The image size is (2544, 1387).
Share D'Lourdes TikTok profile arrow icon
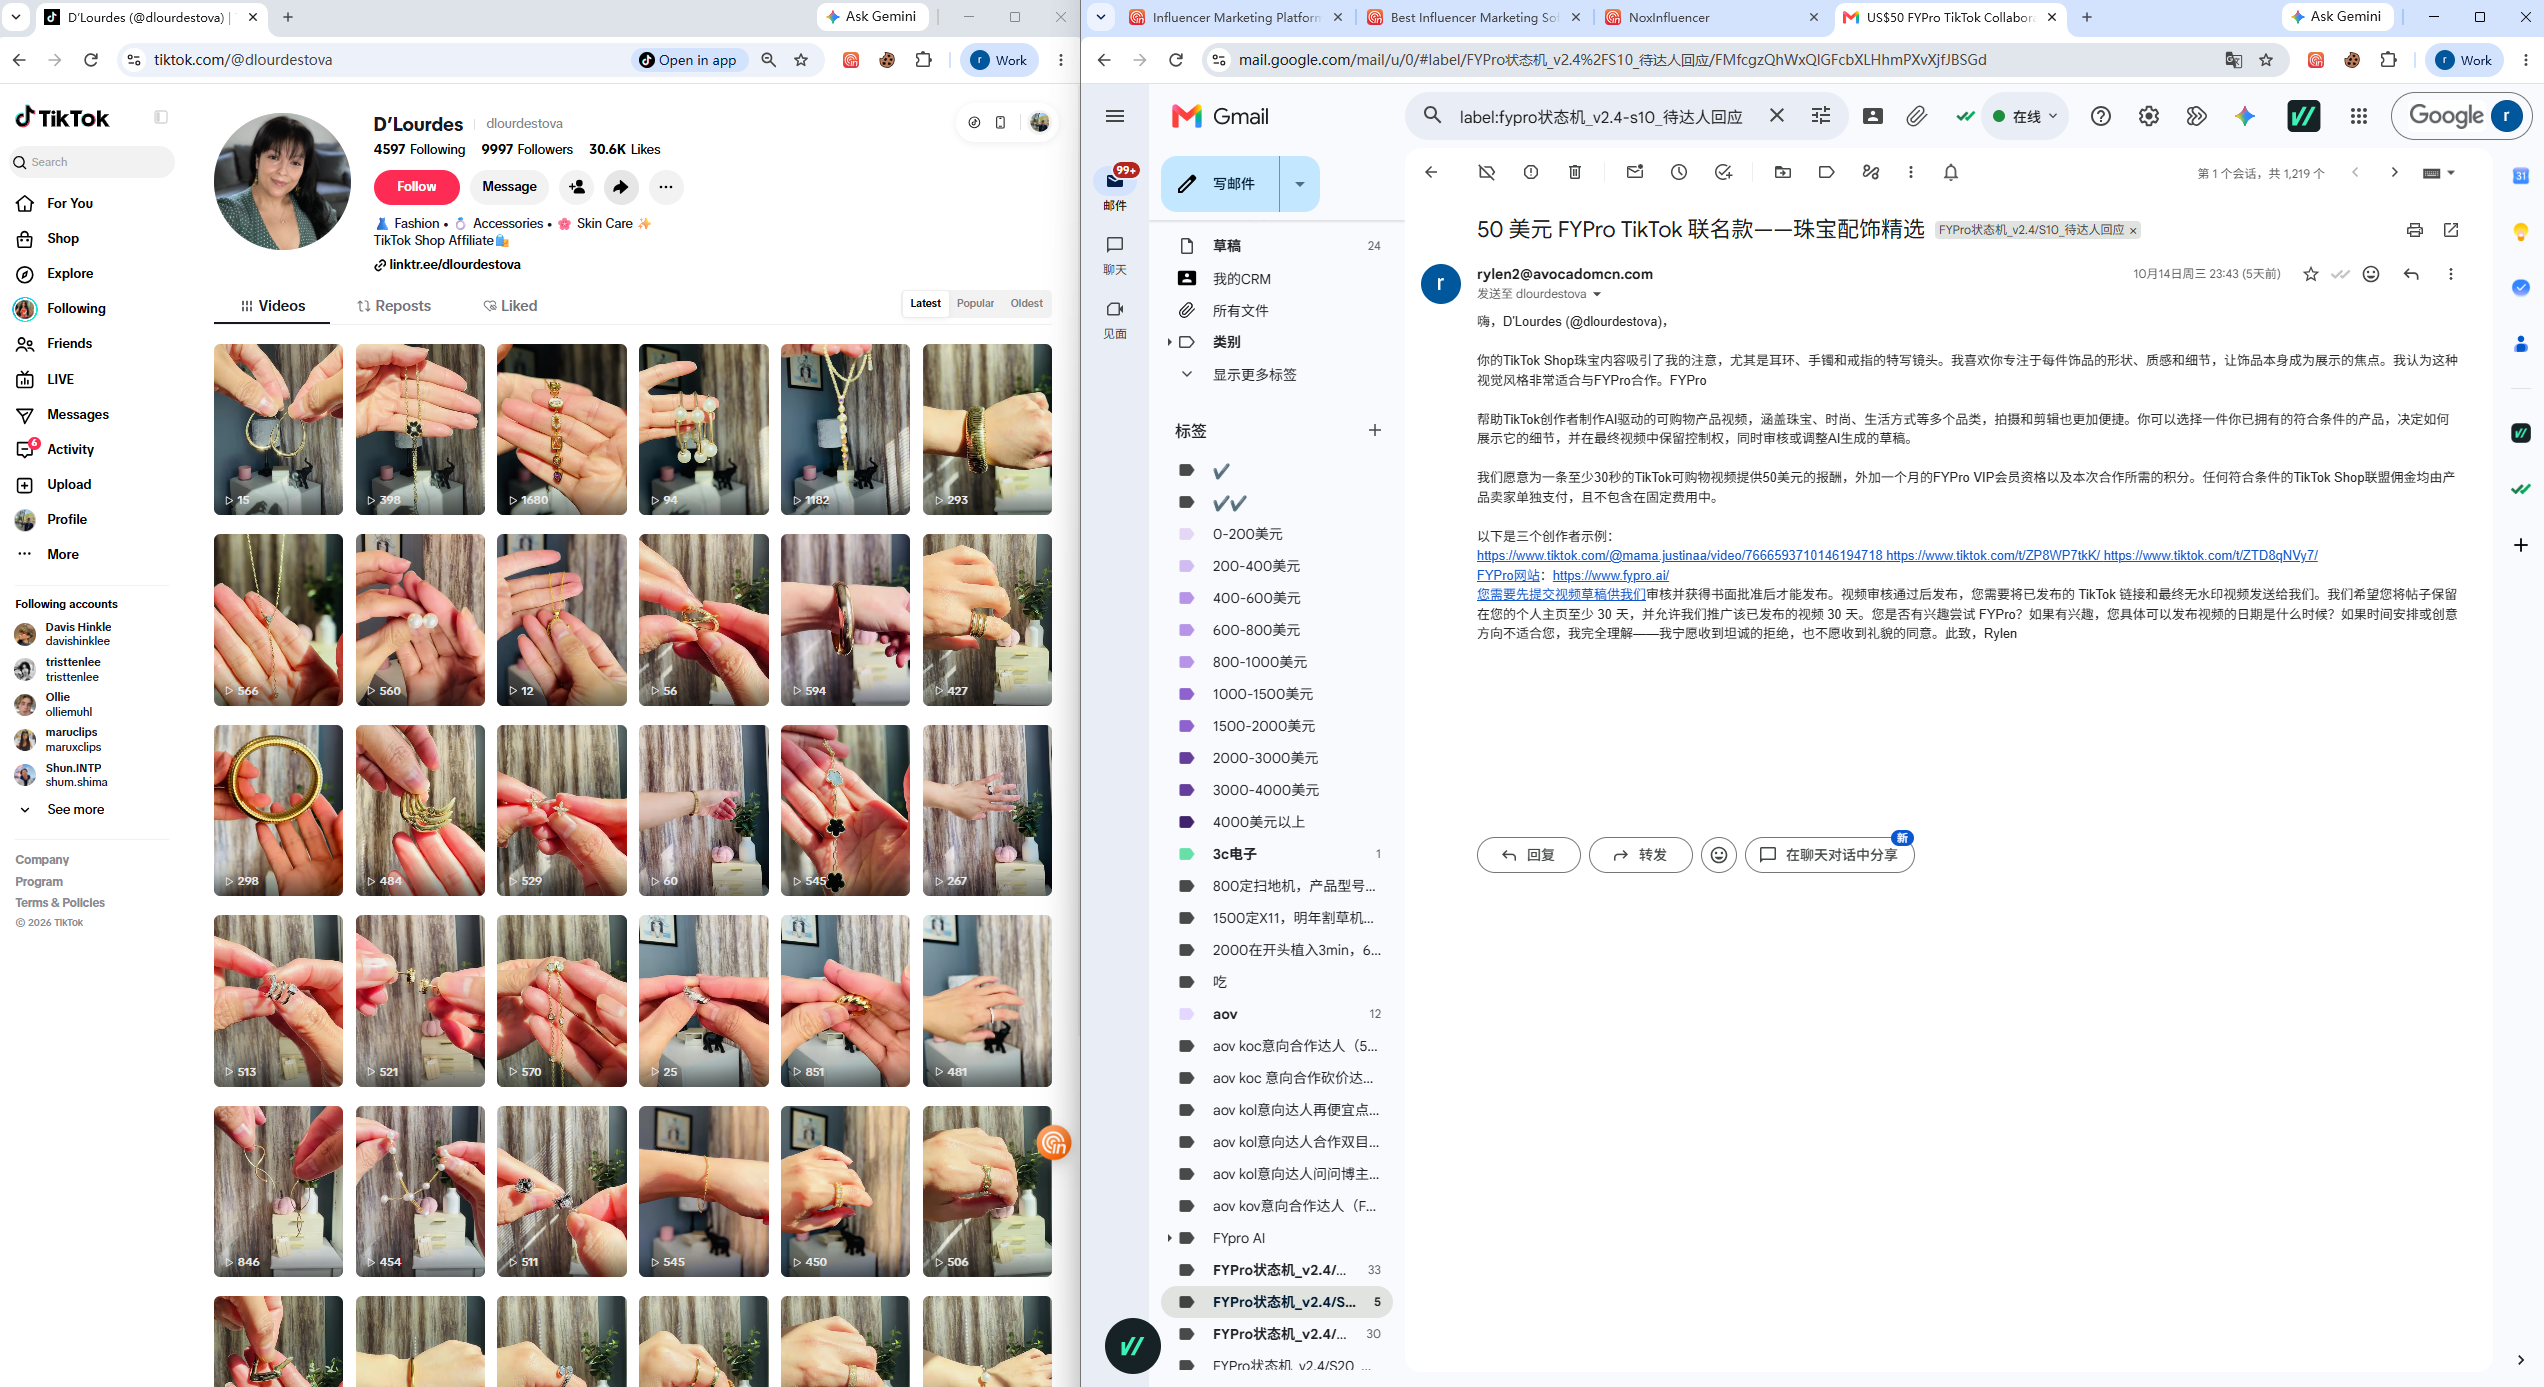621,187
